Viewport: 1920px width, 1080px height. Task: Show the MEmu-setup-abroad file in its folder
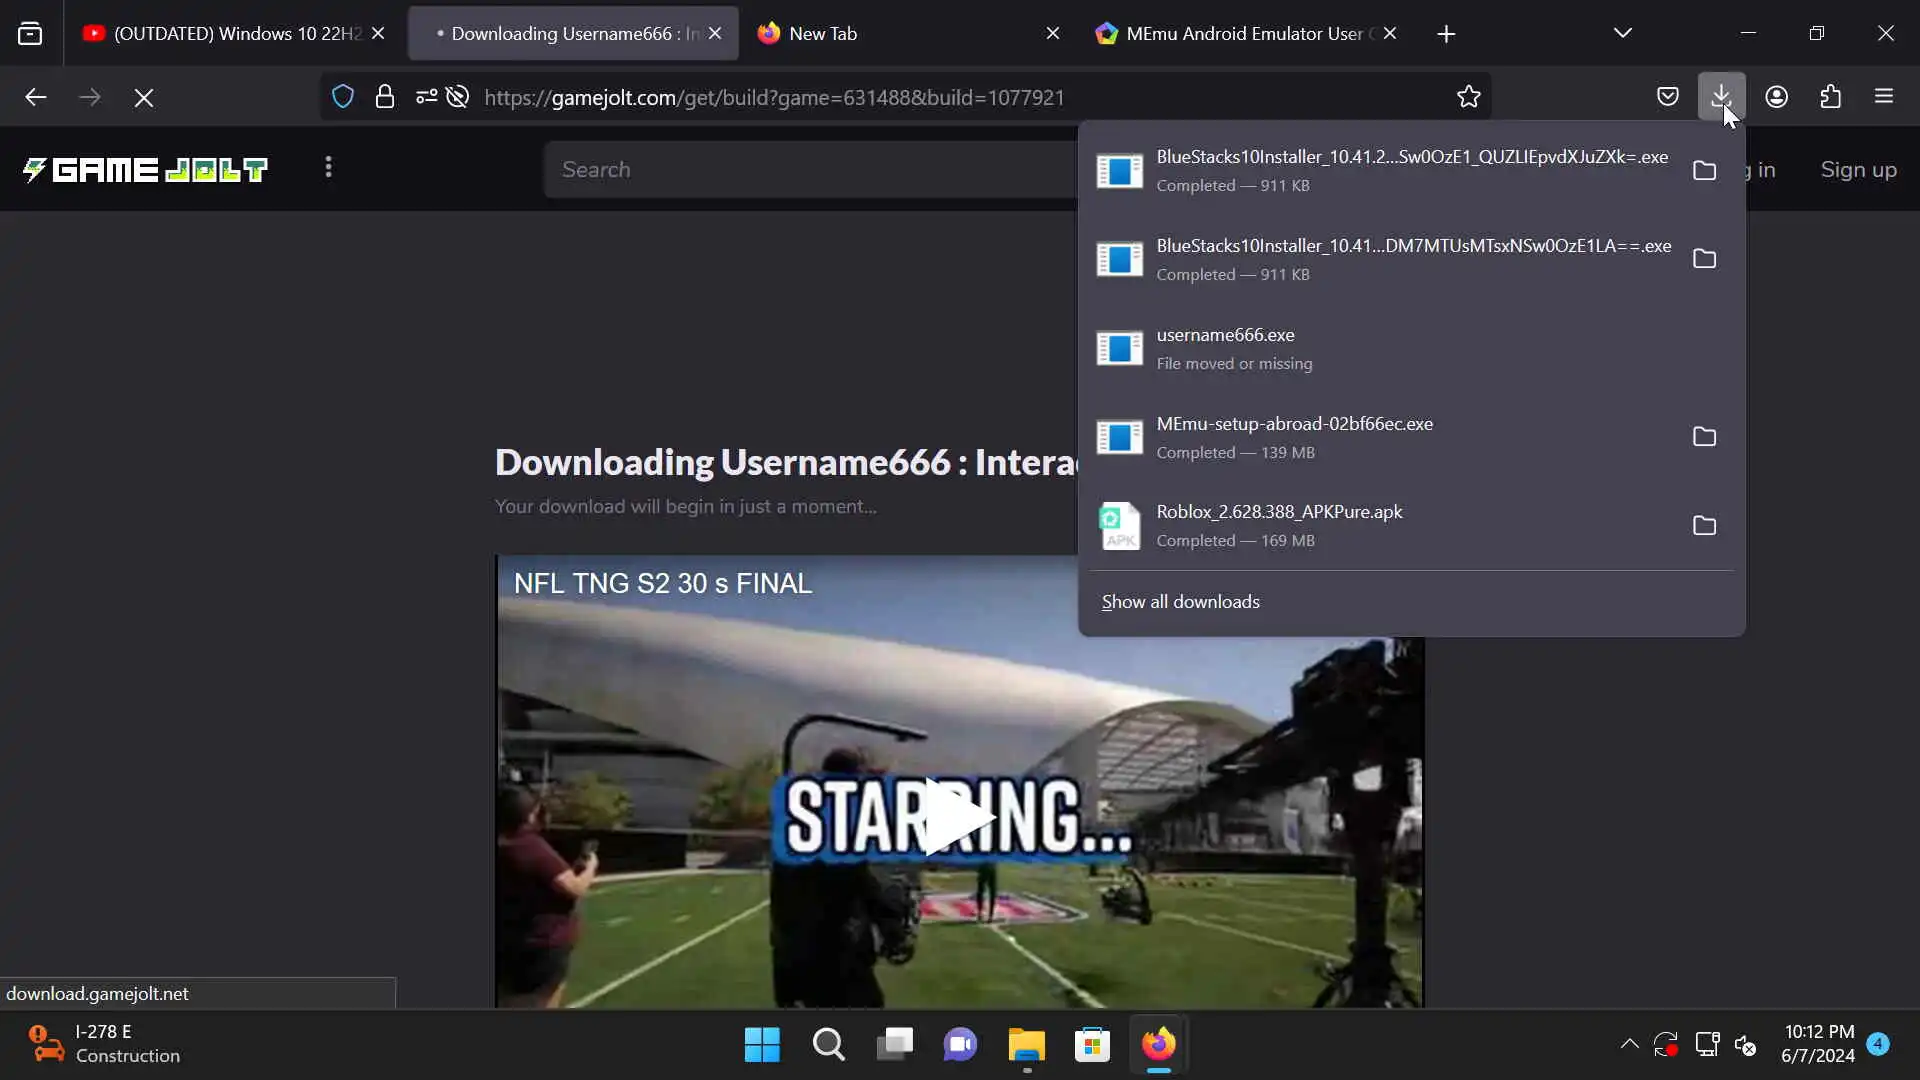click(x=1704, y=437)
